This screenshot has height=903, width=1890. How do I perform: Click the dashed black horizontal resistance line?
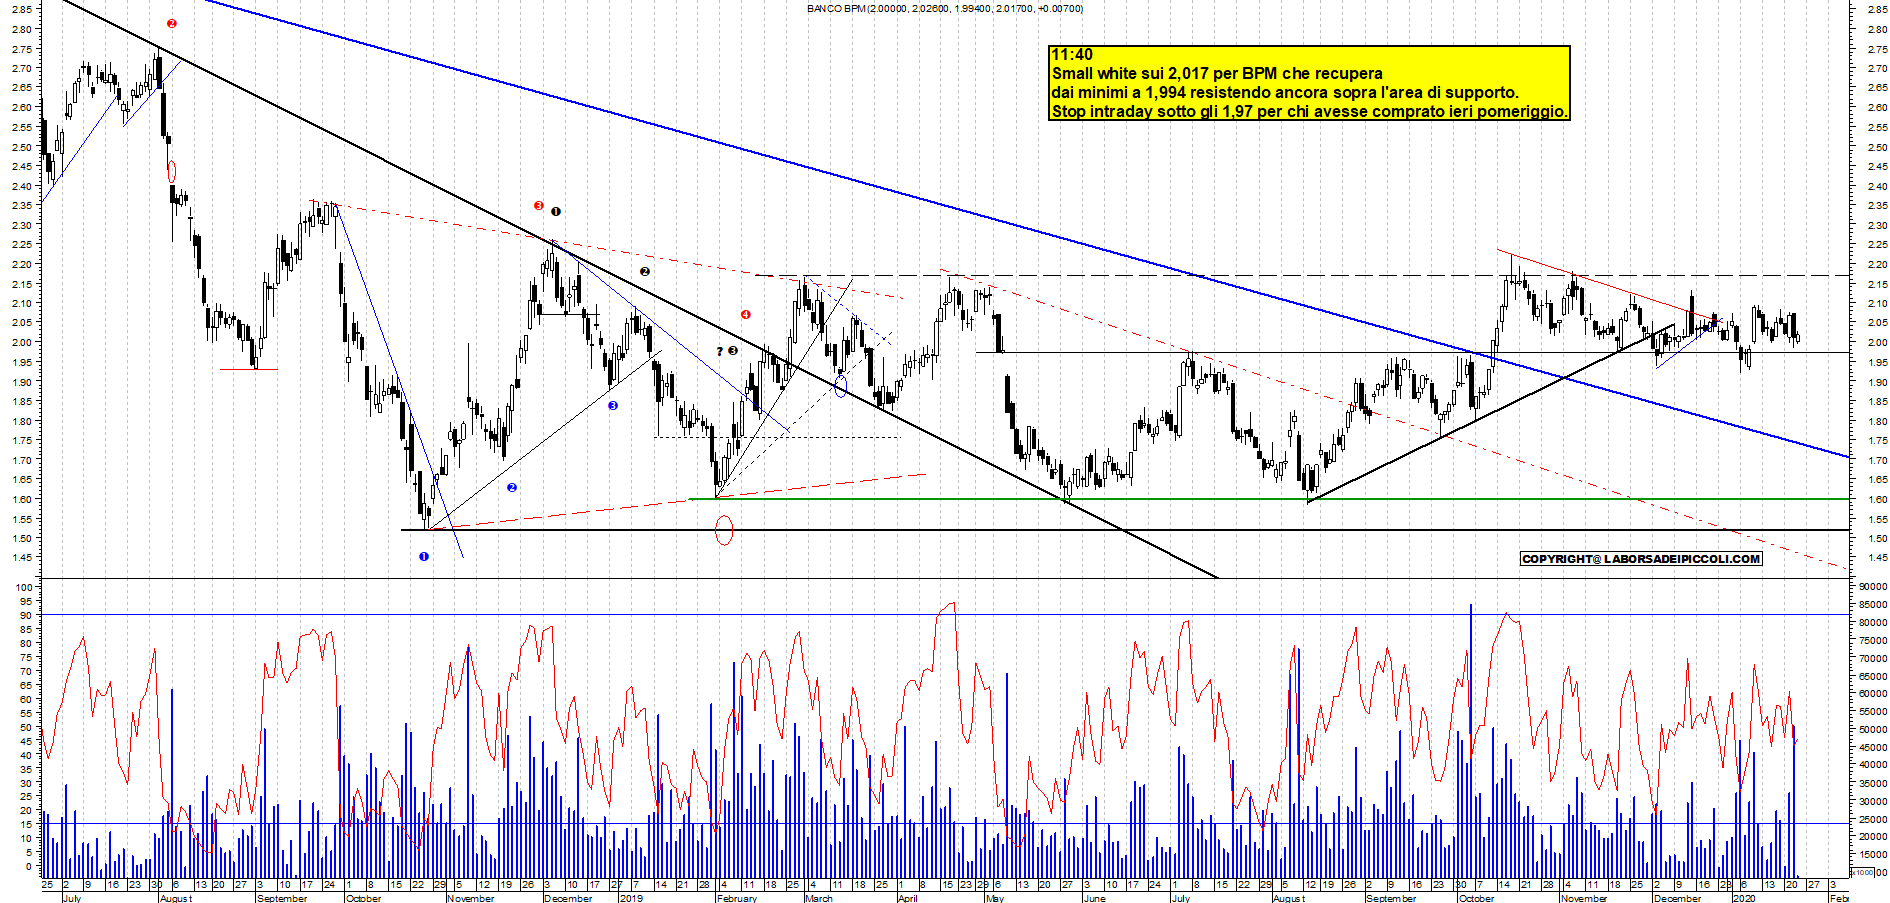(x=1300, y=275)
